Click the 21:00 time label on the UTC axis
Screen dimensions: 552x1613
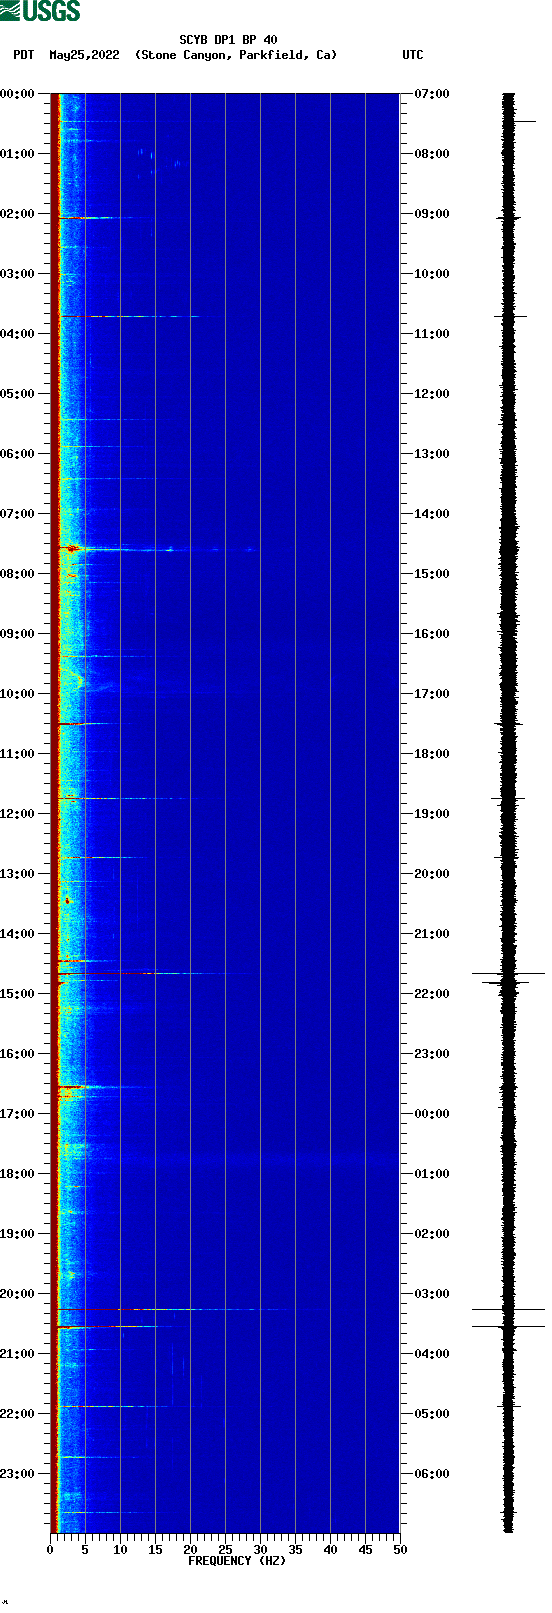(x=432, y=934)
